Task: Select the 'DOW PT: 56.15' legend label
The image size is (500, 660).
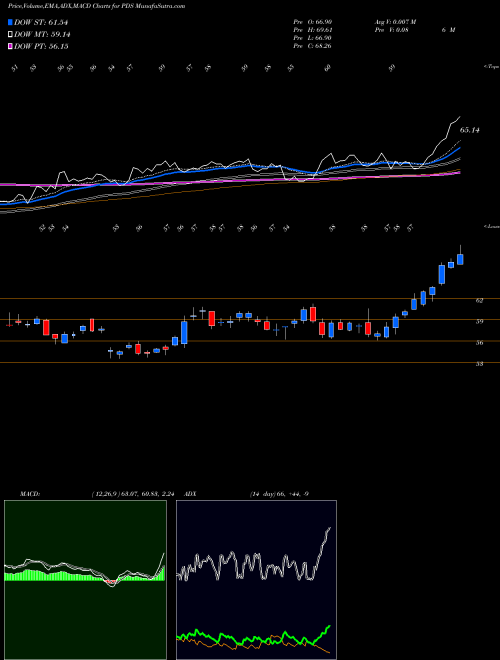Action: [x=41, y=46]
